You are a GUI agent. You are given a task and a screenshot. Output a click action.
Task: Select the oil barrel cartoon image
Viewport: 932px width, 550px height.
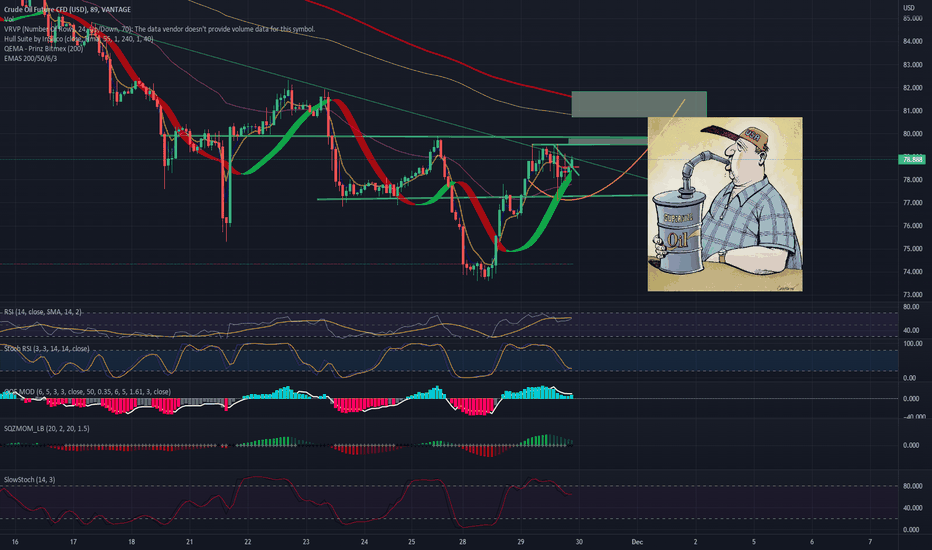[725, 204]
